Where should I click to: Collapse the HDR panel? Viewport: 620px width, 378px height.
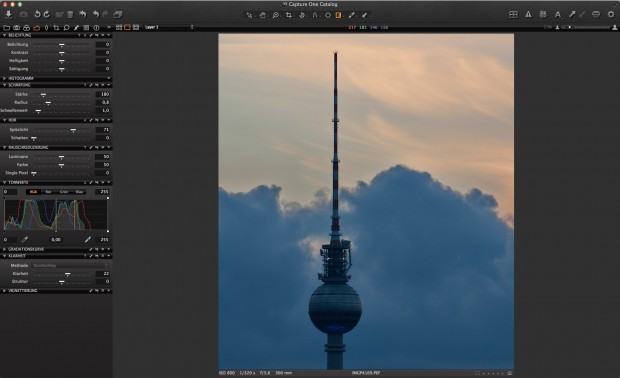pyautogui.click(x=4, y=120)
